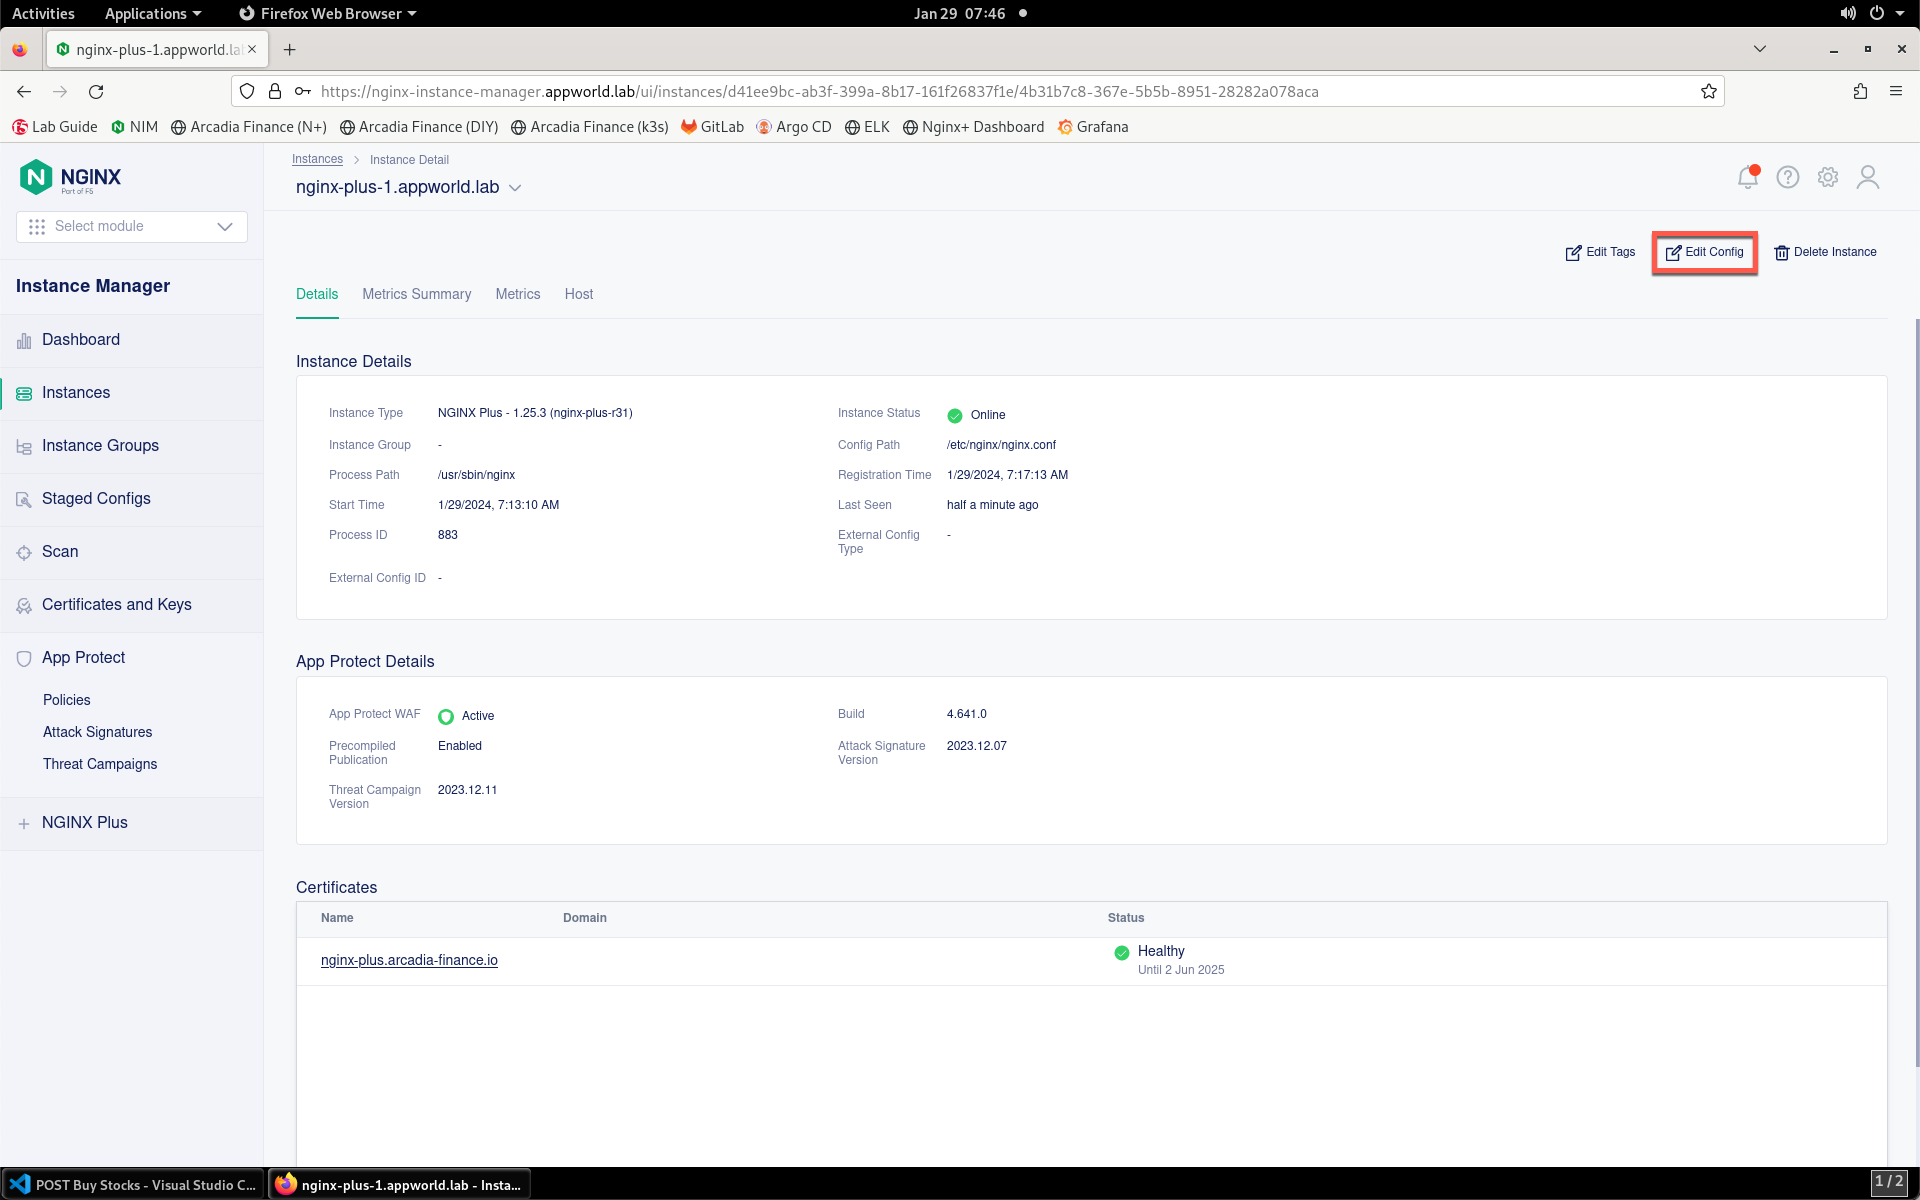
Task: Open the Lab Guide bookmark
Action: pos(55,127)
